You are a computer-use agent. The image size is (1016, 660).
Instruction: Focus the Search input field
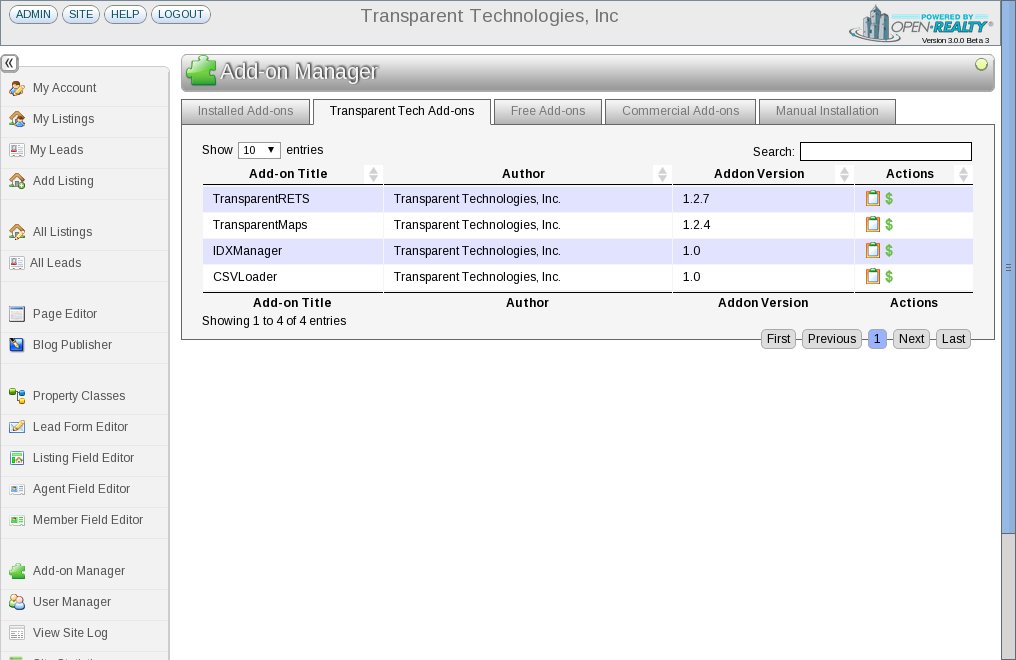[885, 152]
